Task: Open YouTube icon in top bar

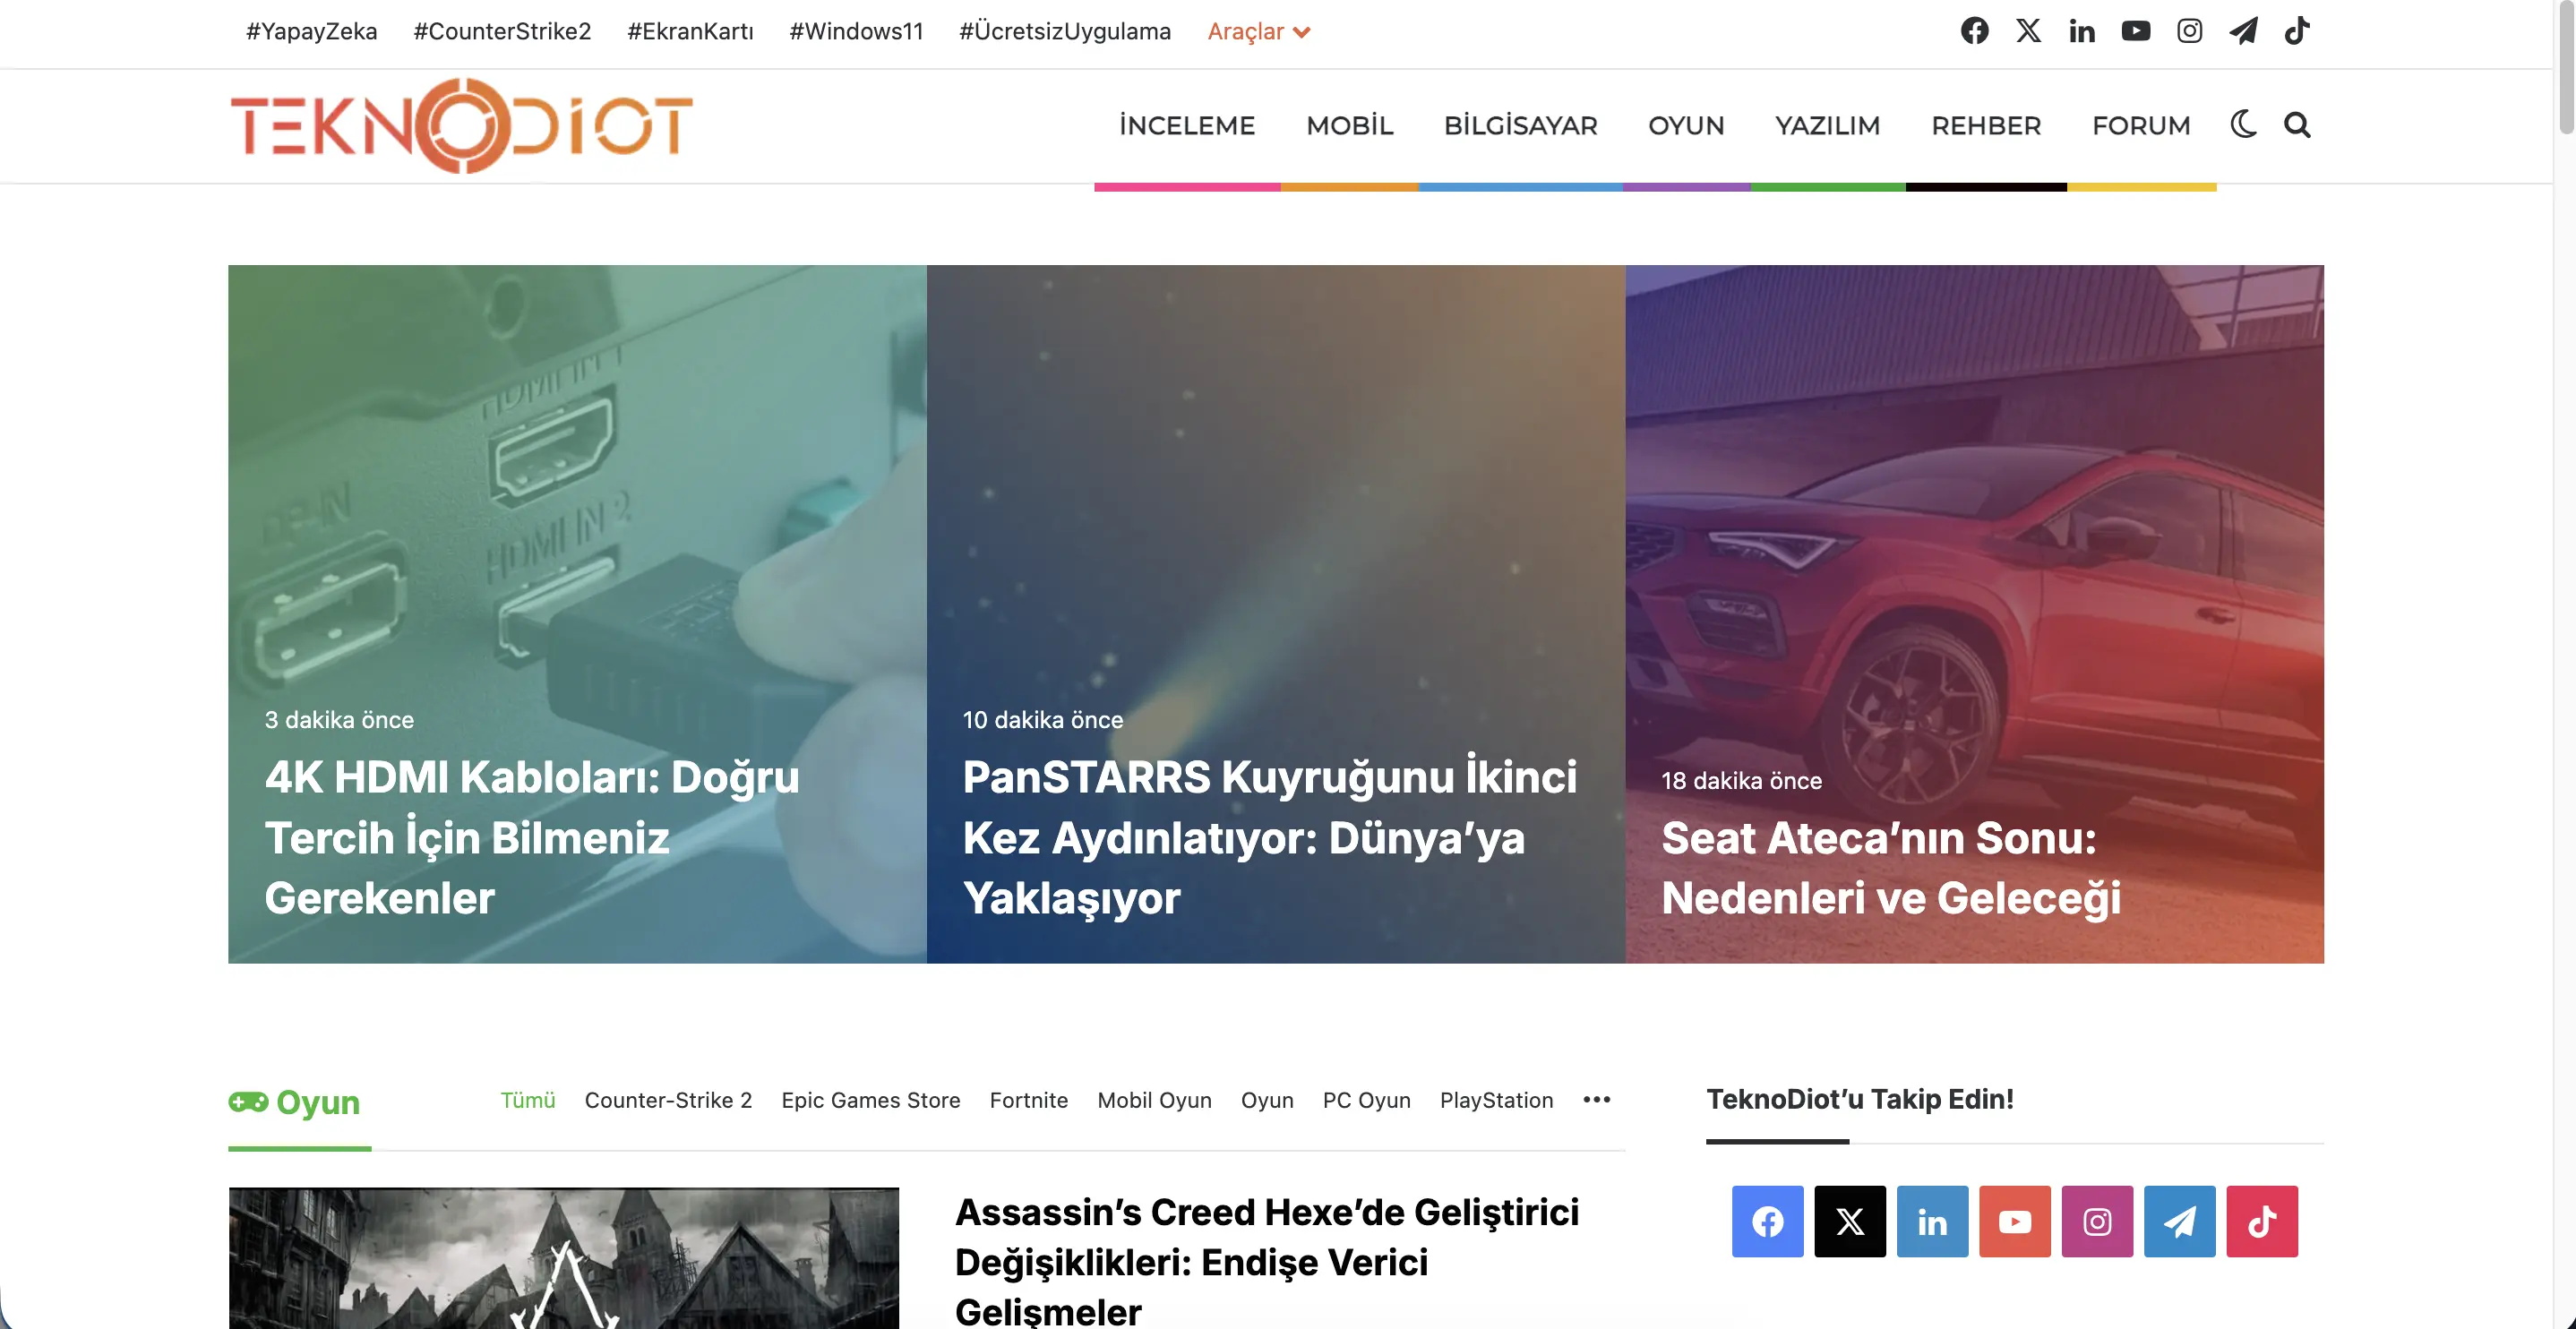Action: coord(2136,31)
